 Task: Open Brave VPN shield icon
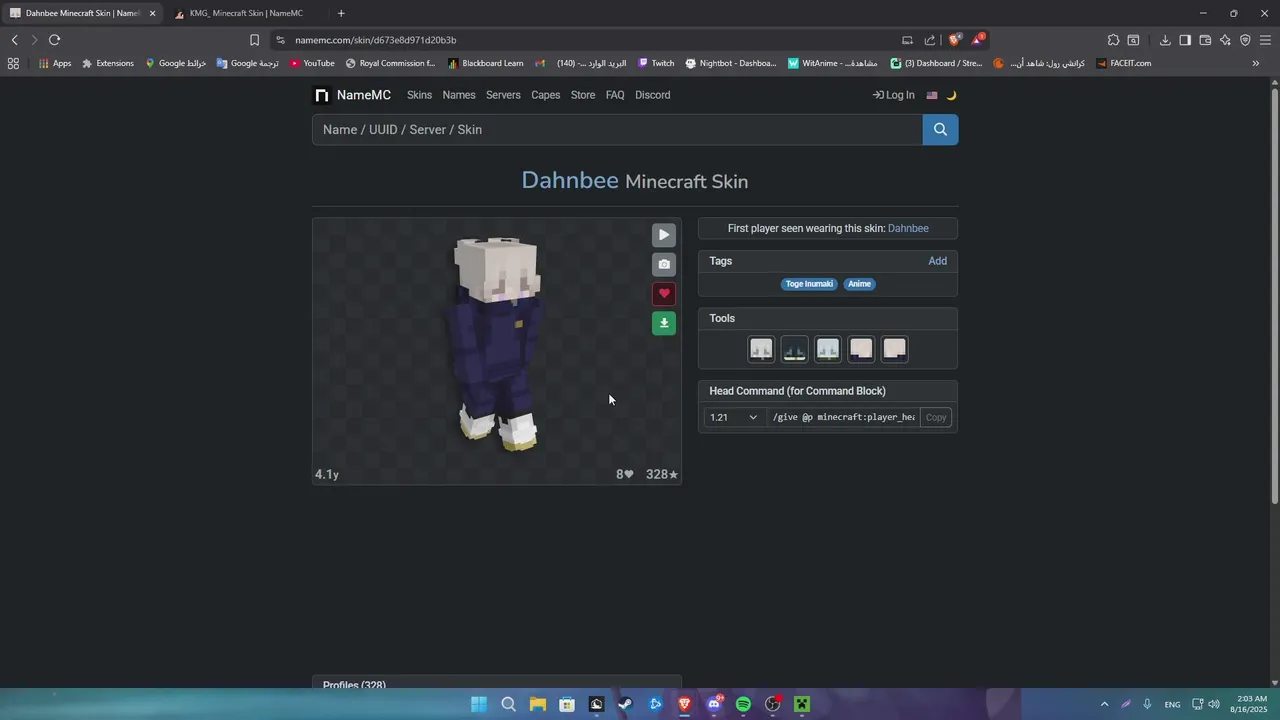[1245, 40]
